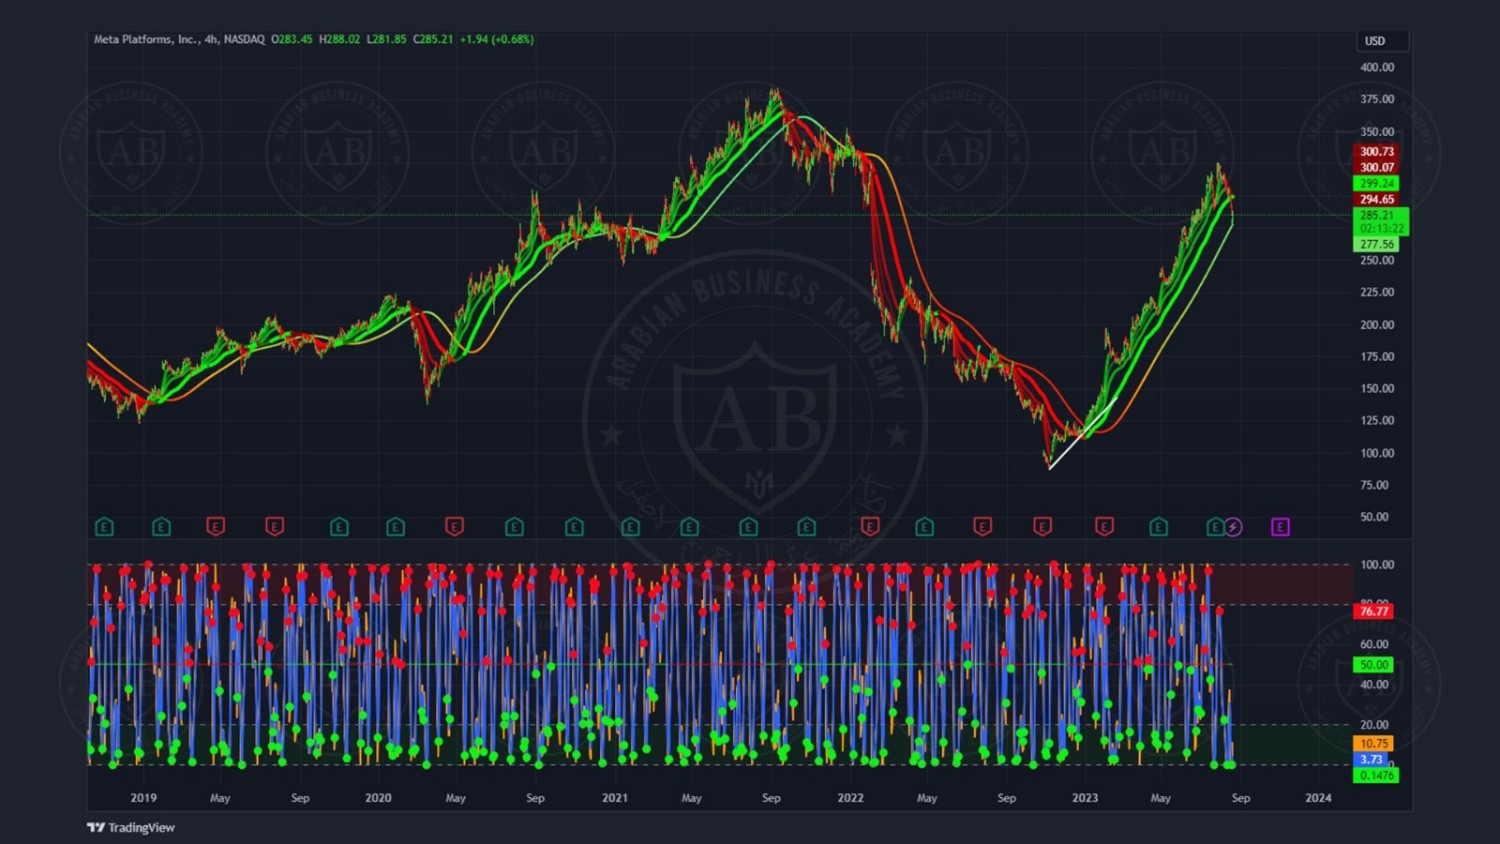1500x844 pixels.
Task: Click the purple upcoming earnings E marker
Action: 1280,527
